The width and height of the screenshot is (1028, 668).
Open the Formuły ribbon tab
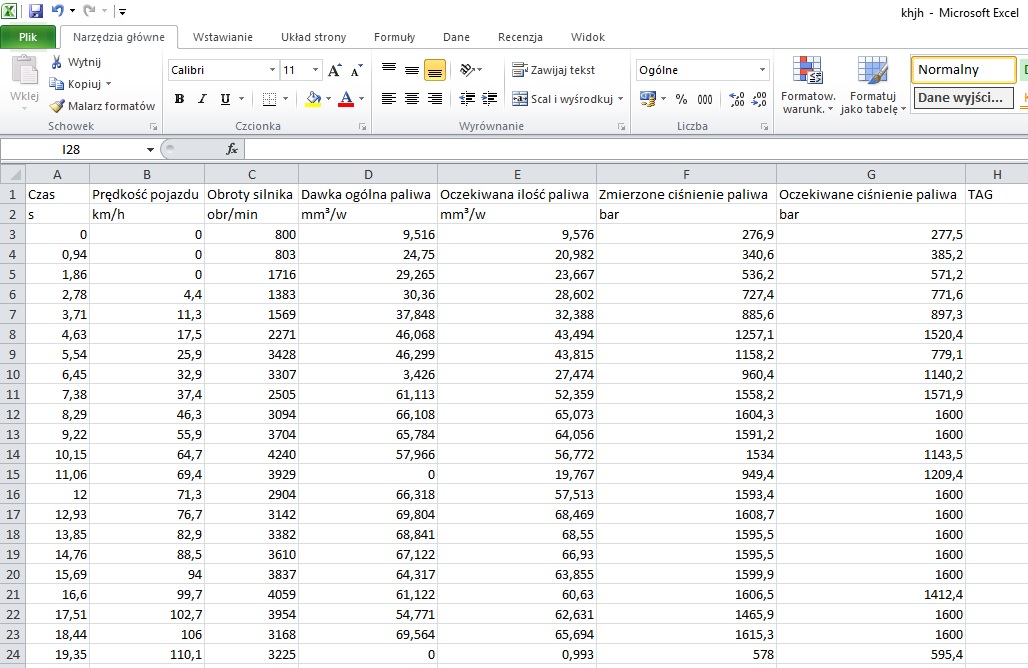tap(394, 37)
